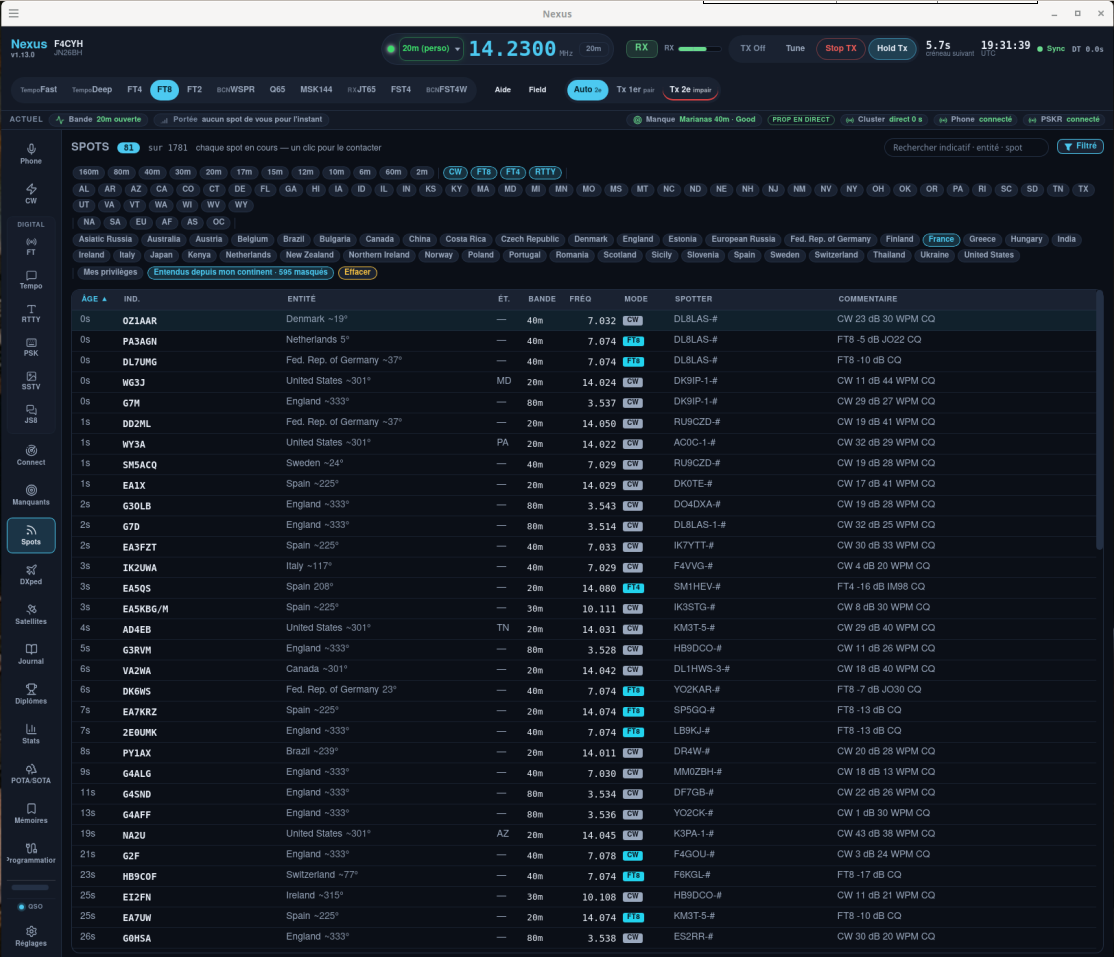Switch to CW mode in sidebar
The height and width of the screenshot is (957, 1114).
point(31,193)
